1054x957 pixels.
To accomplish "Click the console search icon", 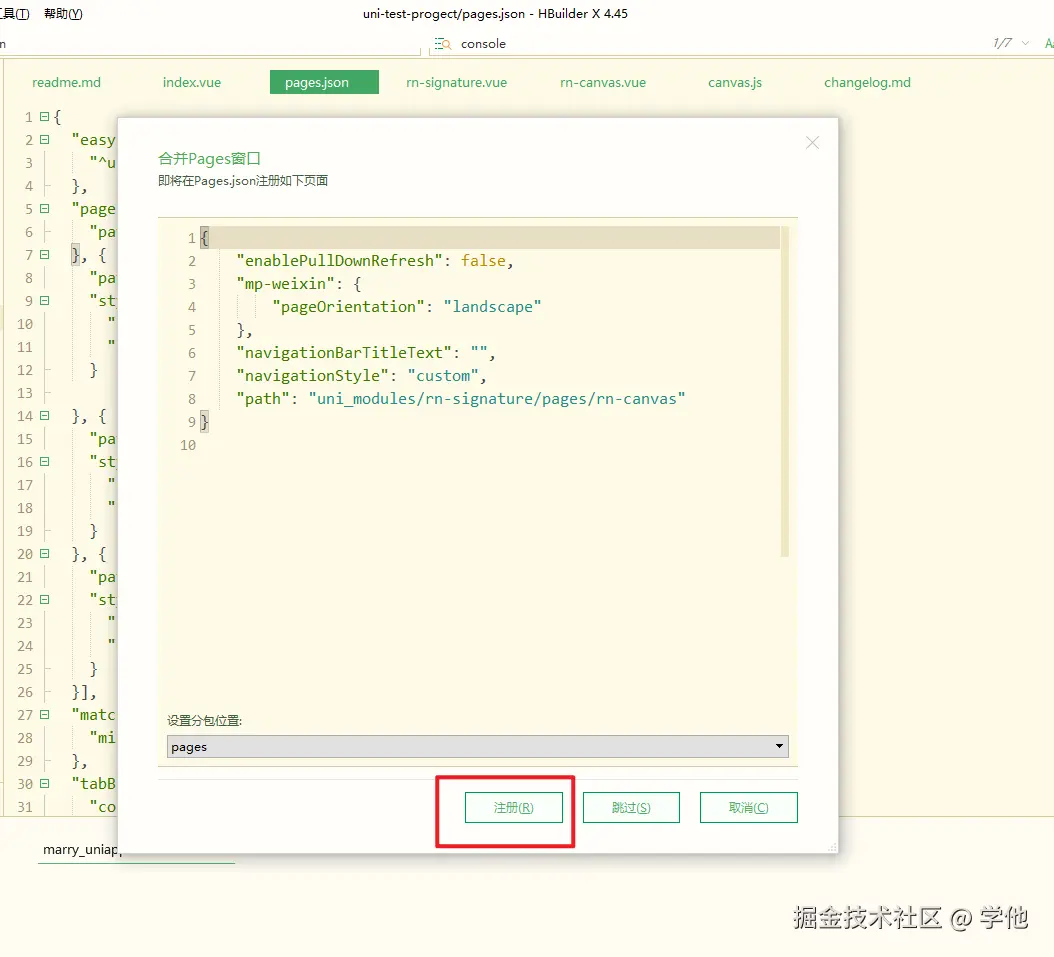I will click(x=442, y=44).
